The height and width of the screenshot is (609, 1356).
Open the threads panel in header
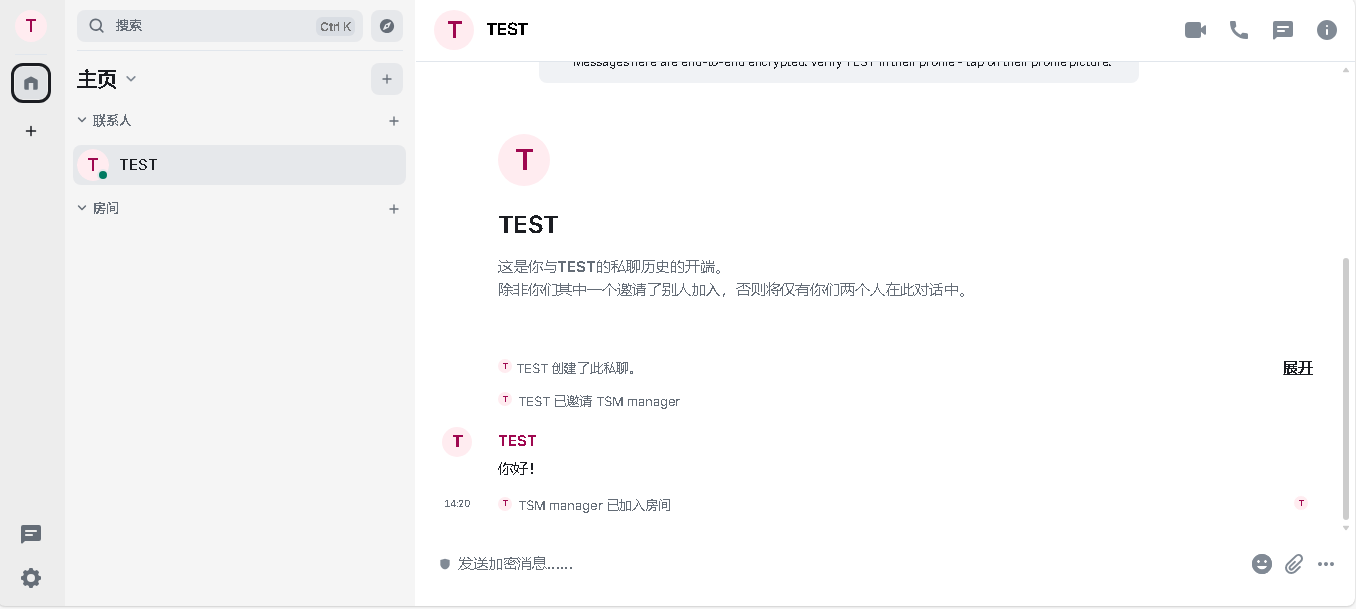point(1283,30)
